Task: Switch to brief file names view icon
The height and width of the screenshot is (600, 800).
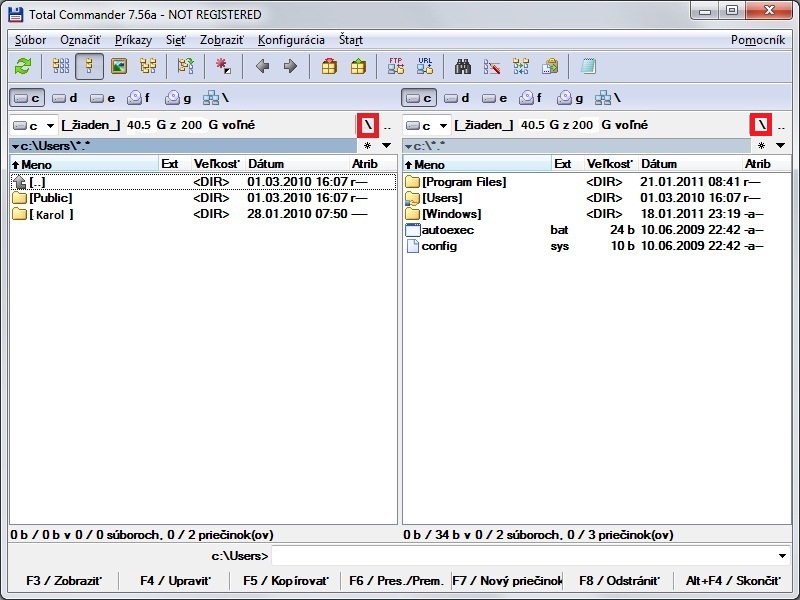Action: coord(61,66)
